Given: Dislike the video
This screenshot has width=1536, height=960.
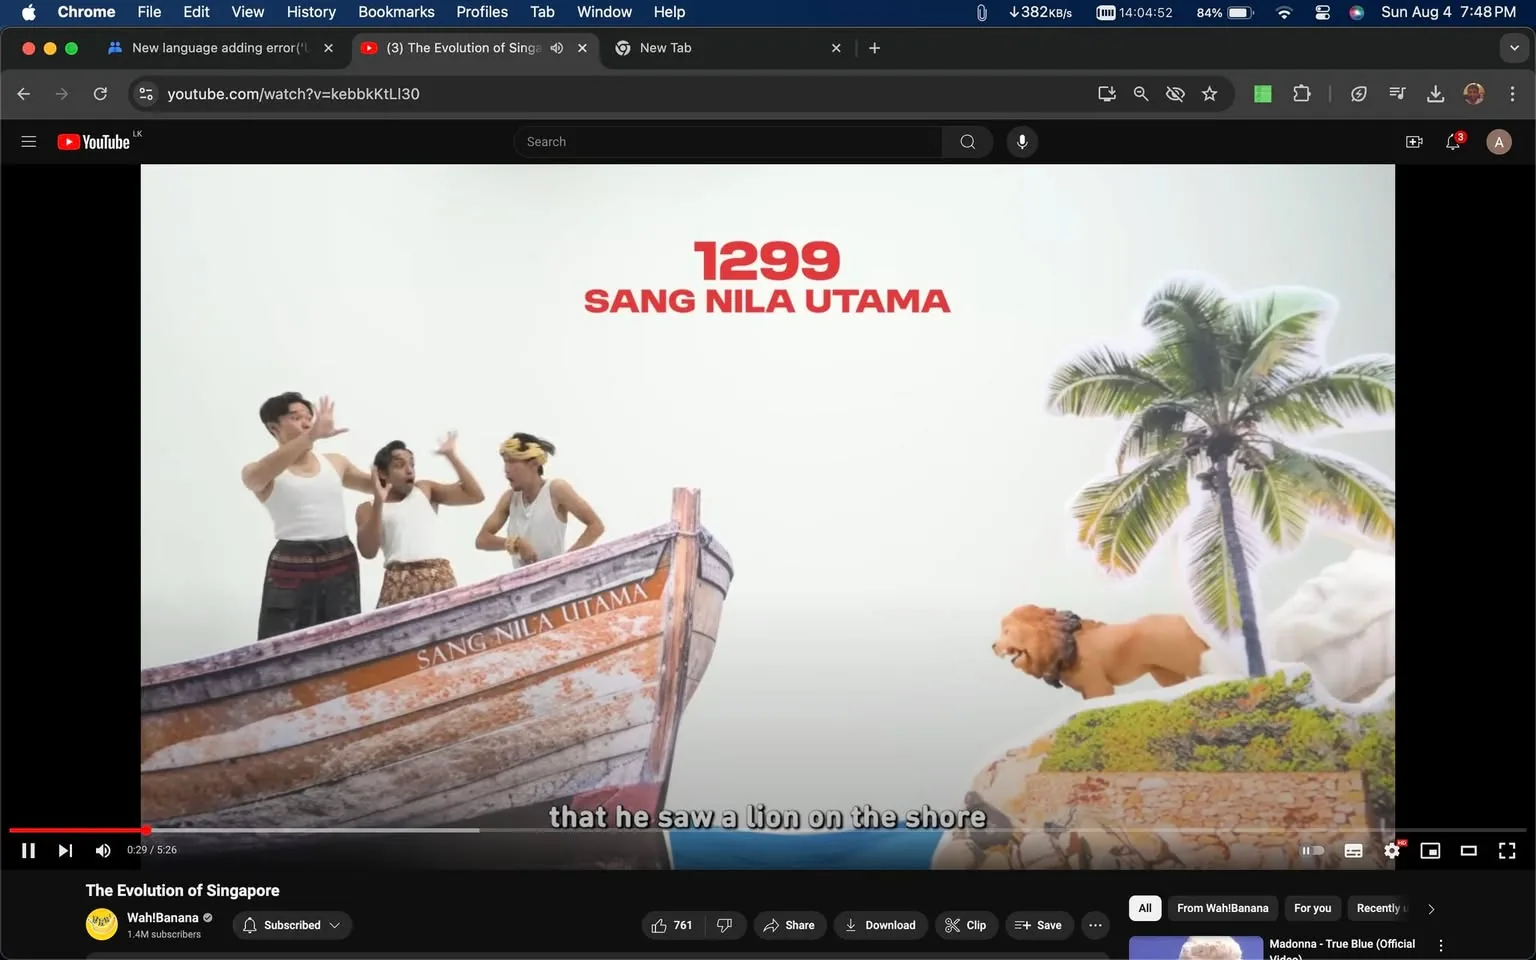Looking at the screenshot, I should [724, 925].
